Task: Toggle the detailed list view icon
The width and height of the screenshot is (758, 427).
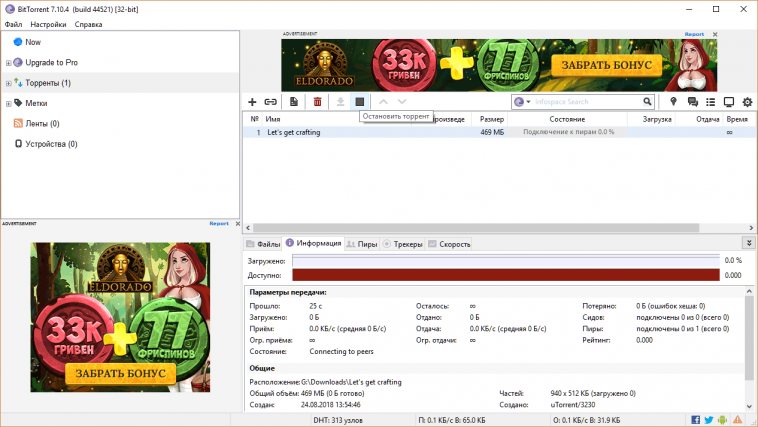Action: [710, 102]
